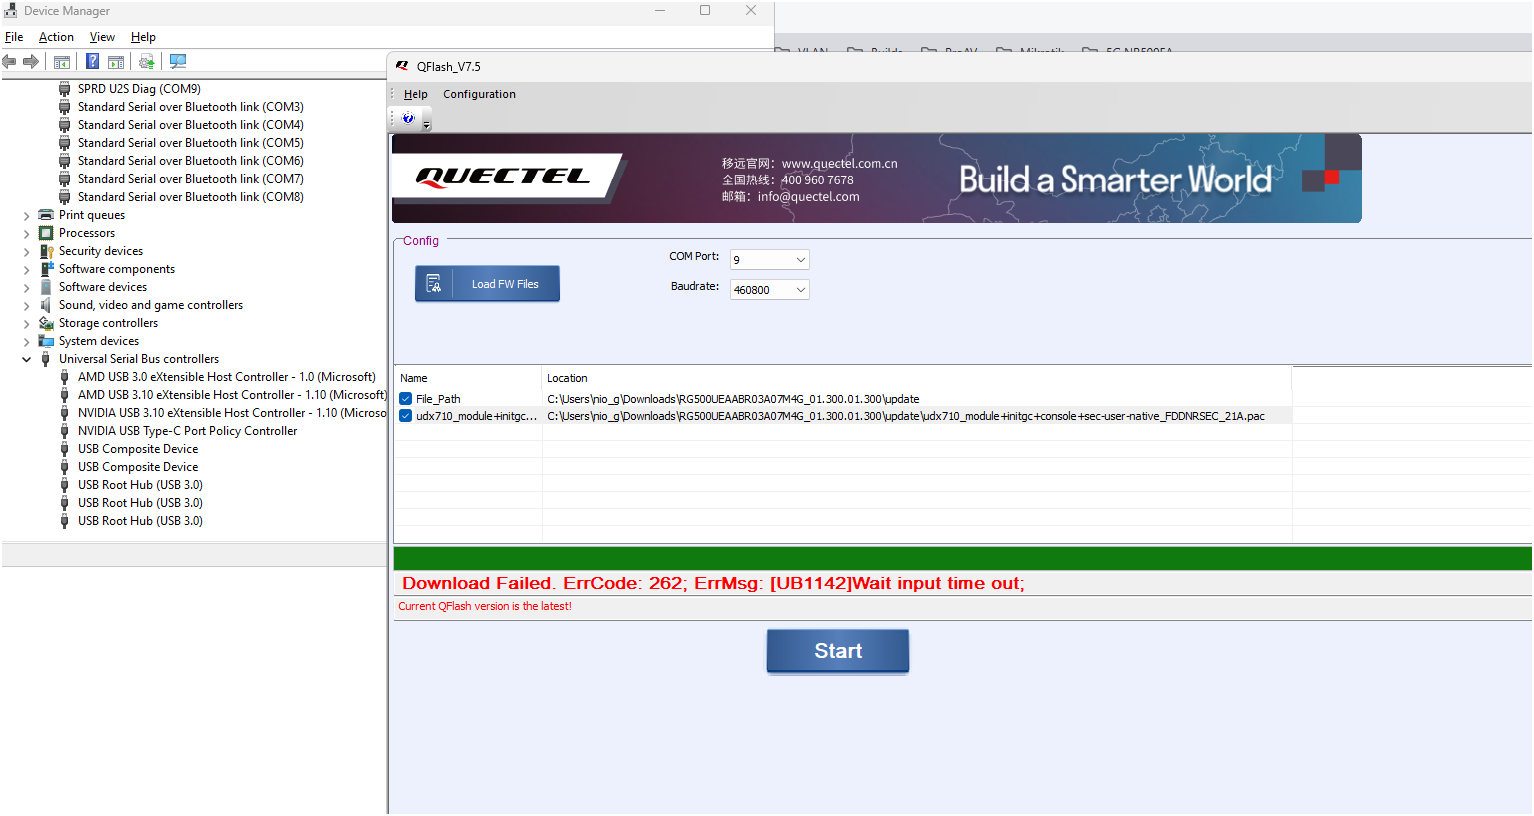Click the blue Help question mark toolbar icon
The image size is (1534, 816).
pos(92,62)
